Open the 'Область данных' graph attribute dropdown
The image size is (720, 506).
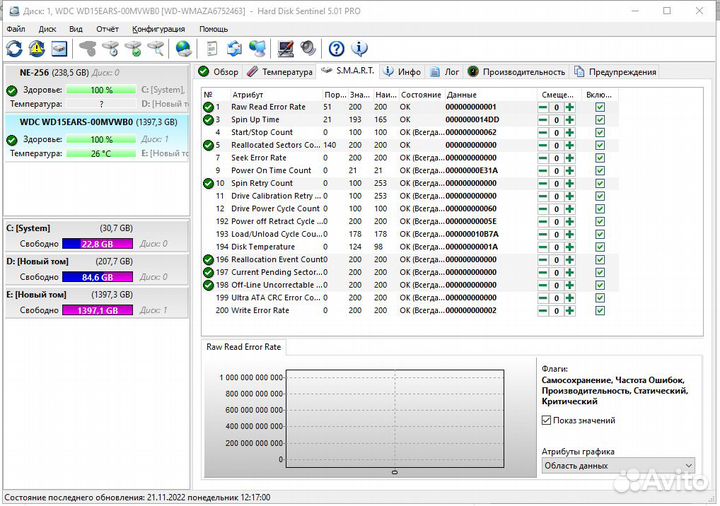pos(618,466)
